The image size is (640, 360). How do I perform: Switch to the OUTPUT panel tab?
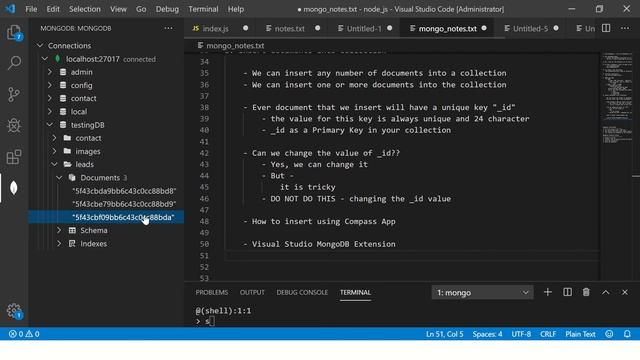[x=252, y=292]
